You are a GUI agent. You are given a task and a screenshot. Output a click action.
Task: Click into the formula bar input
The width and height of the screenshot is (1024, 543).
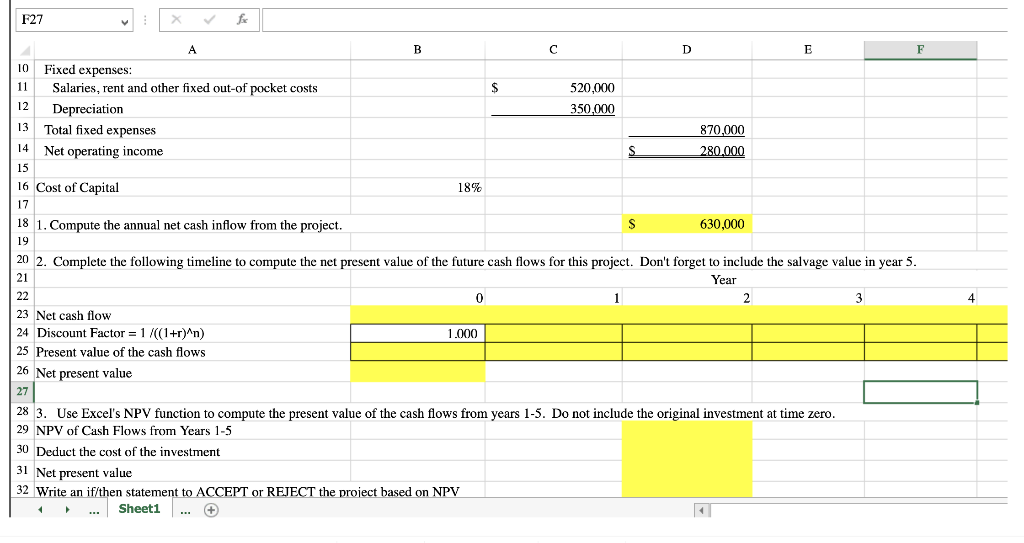(635, 20)
